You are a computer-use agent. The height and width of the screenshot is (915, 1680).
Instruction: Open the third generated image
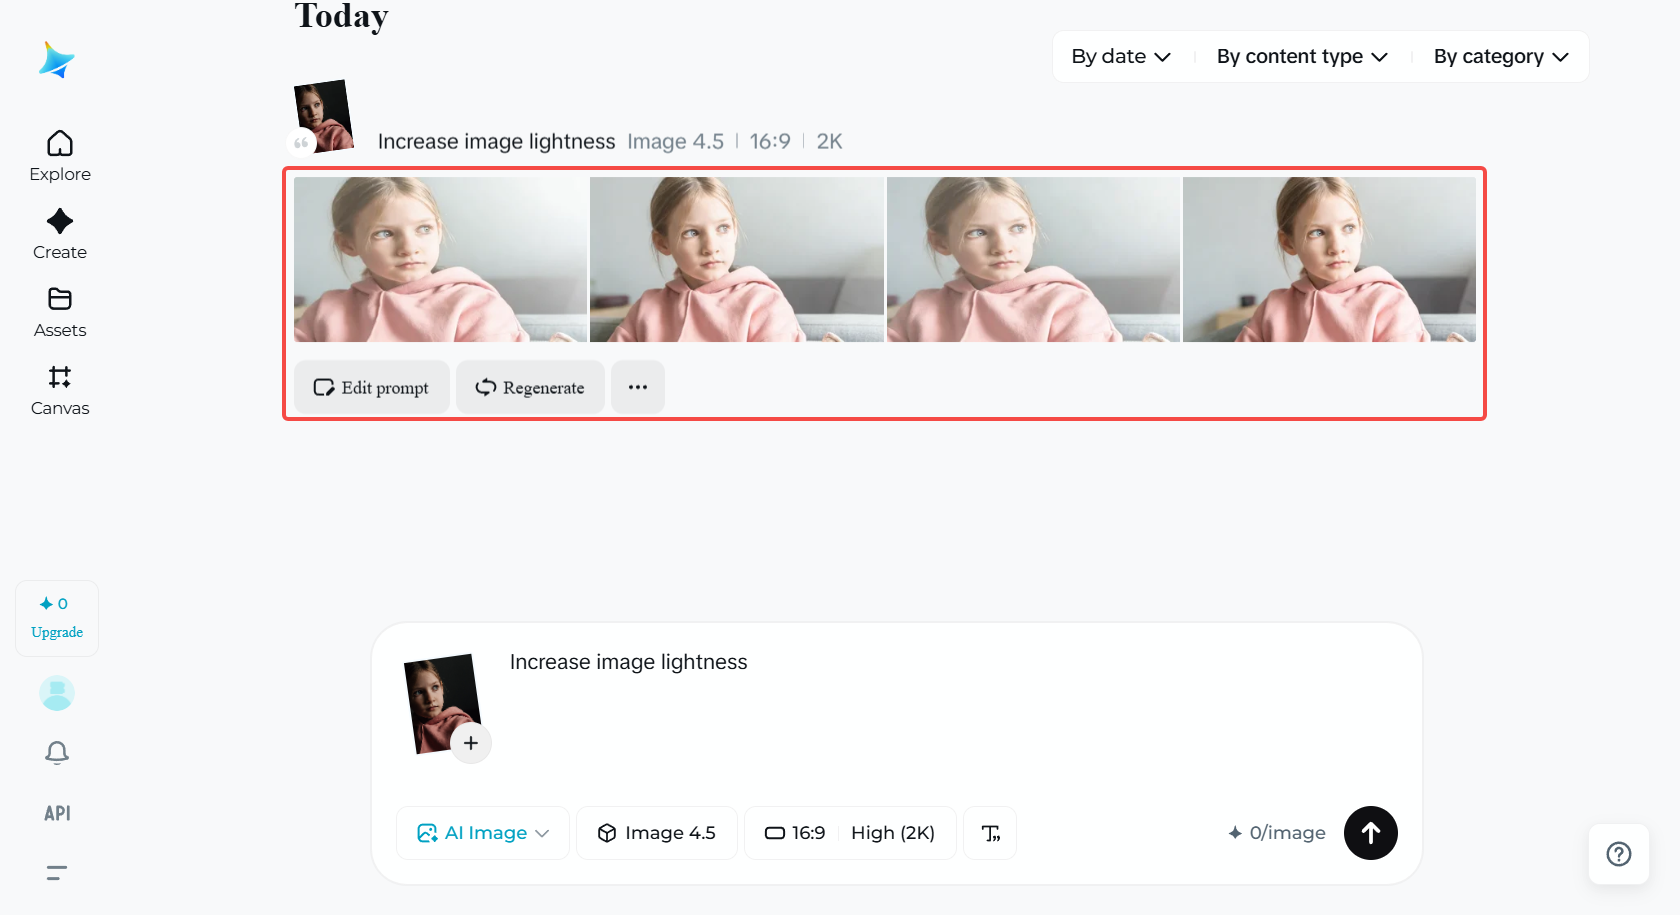[1033, 260]
